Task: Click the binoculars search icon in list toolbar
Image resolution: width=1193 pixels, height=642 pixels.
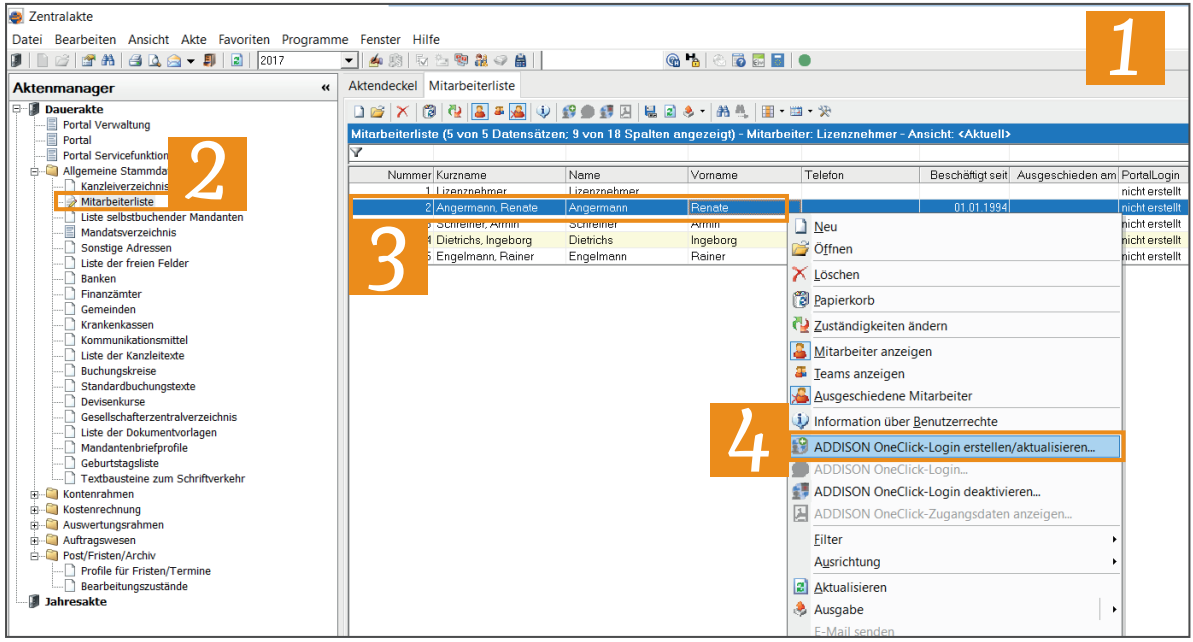Action: click(723, 112)
